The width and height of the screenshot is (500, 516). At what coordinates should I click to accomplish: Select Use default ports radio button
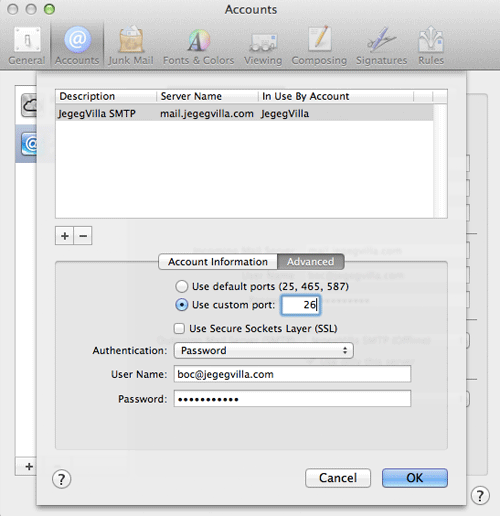click(182, 286)
